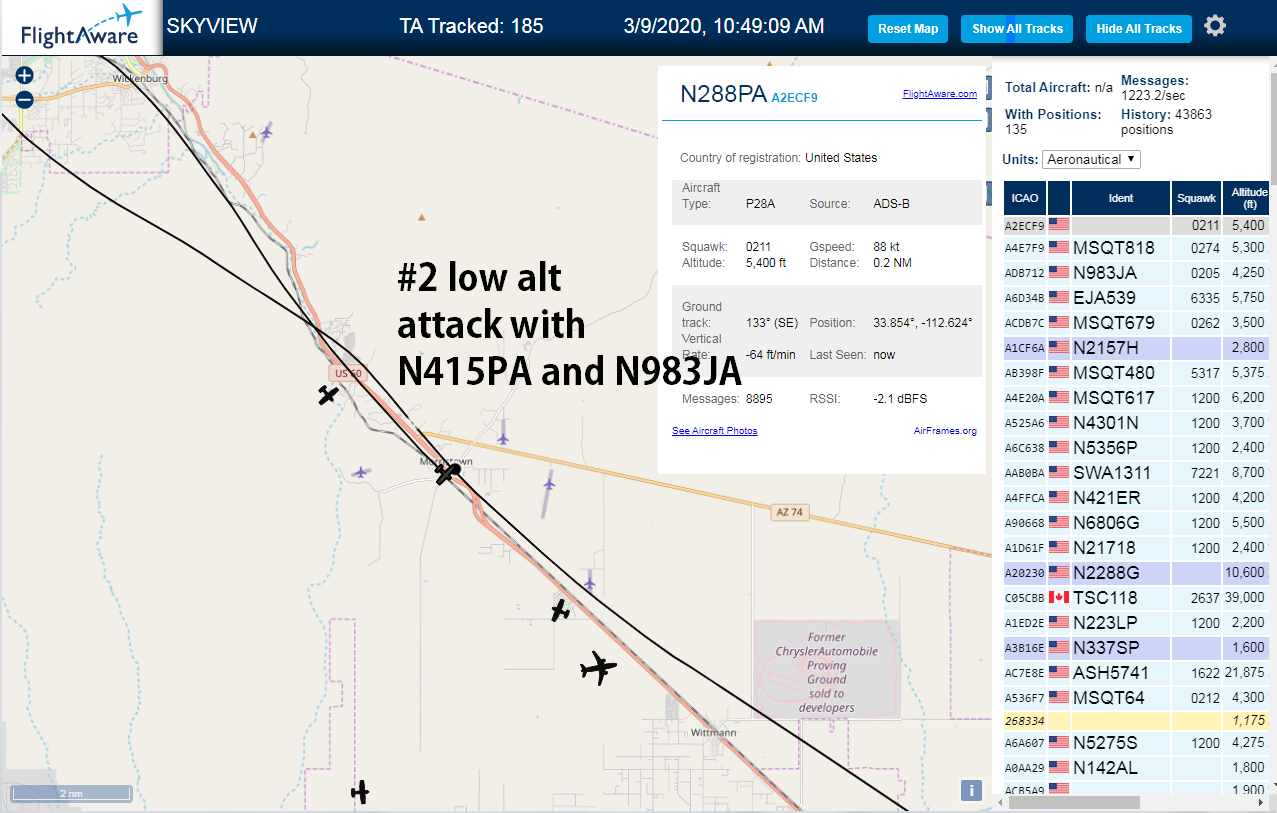Screen dimensions: 1277x813
Task: Click the SKYVIEW header title
Action: (212, 26)
